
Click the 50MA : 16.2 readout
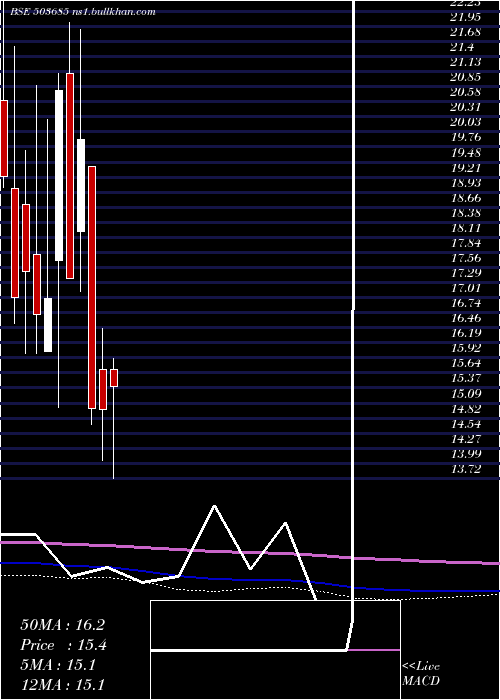tap(62, 625)
